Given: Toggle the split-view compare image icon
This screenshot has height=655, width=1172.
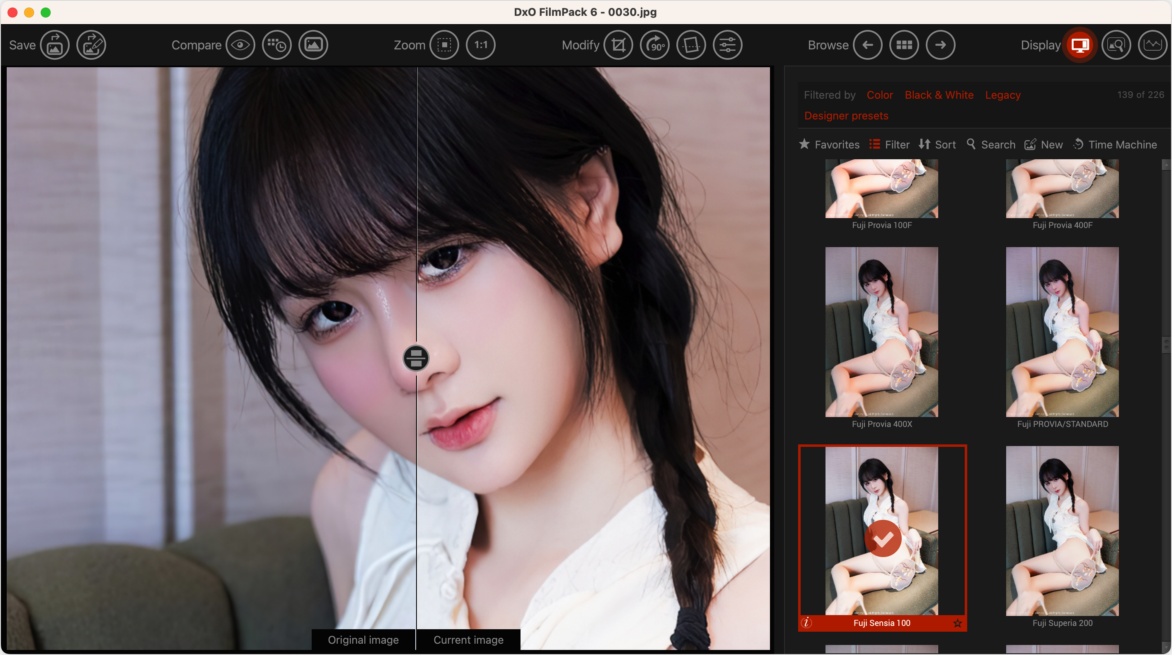Looking at the screenshot, I should 313,45.
